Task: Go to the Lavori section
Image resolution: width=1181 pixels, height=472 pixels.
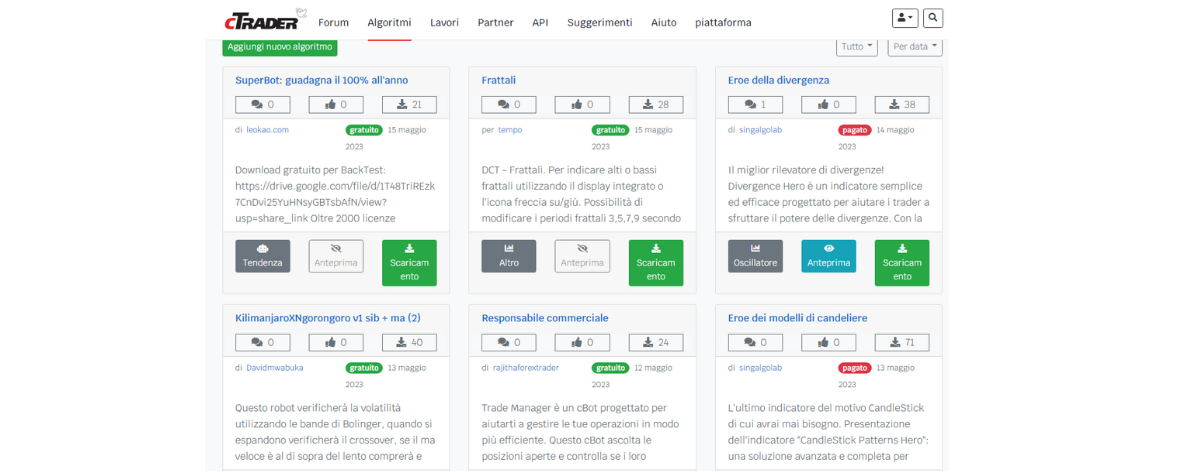Action: point(444,23)
